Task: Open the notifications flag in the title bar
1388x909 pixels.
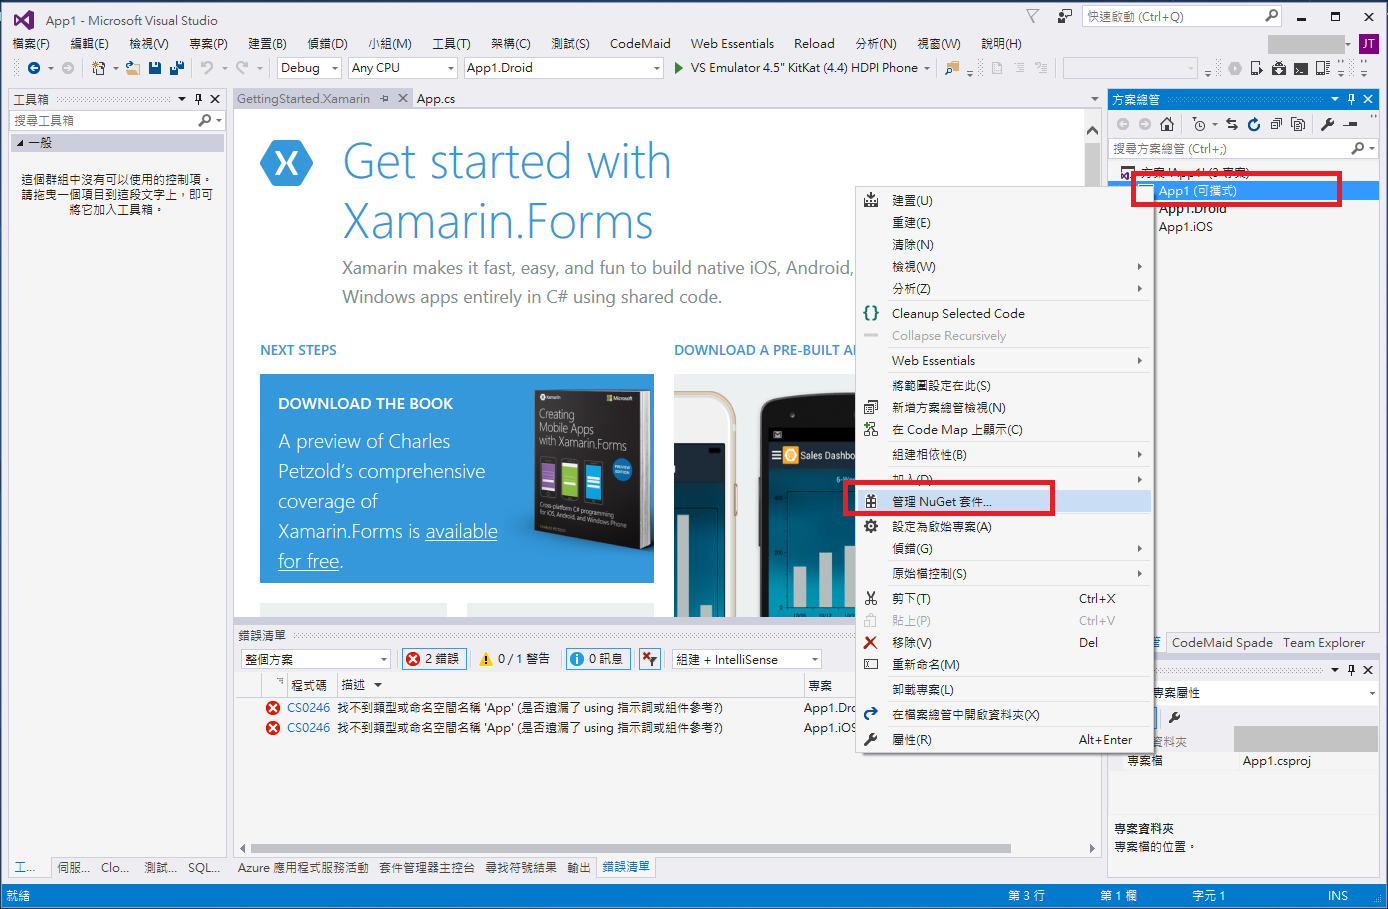Action: point(1033,16)
